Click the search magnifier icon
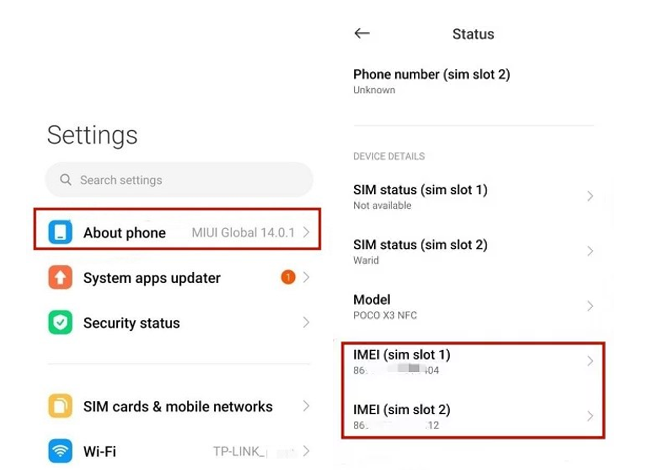651x470 pixels. click(66, 180)
